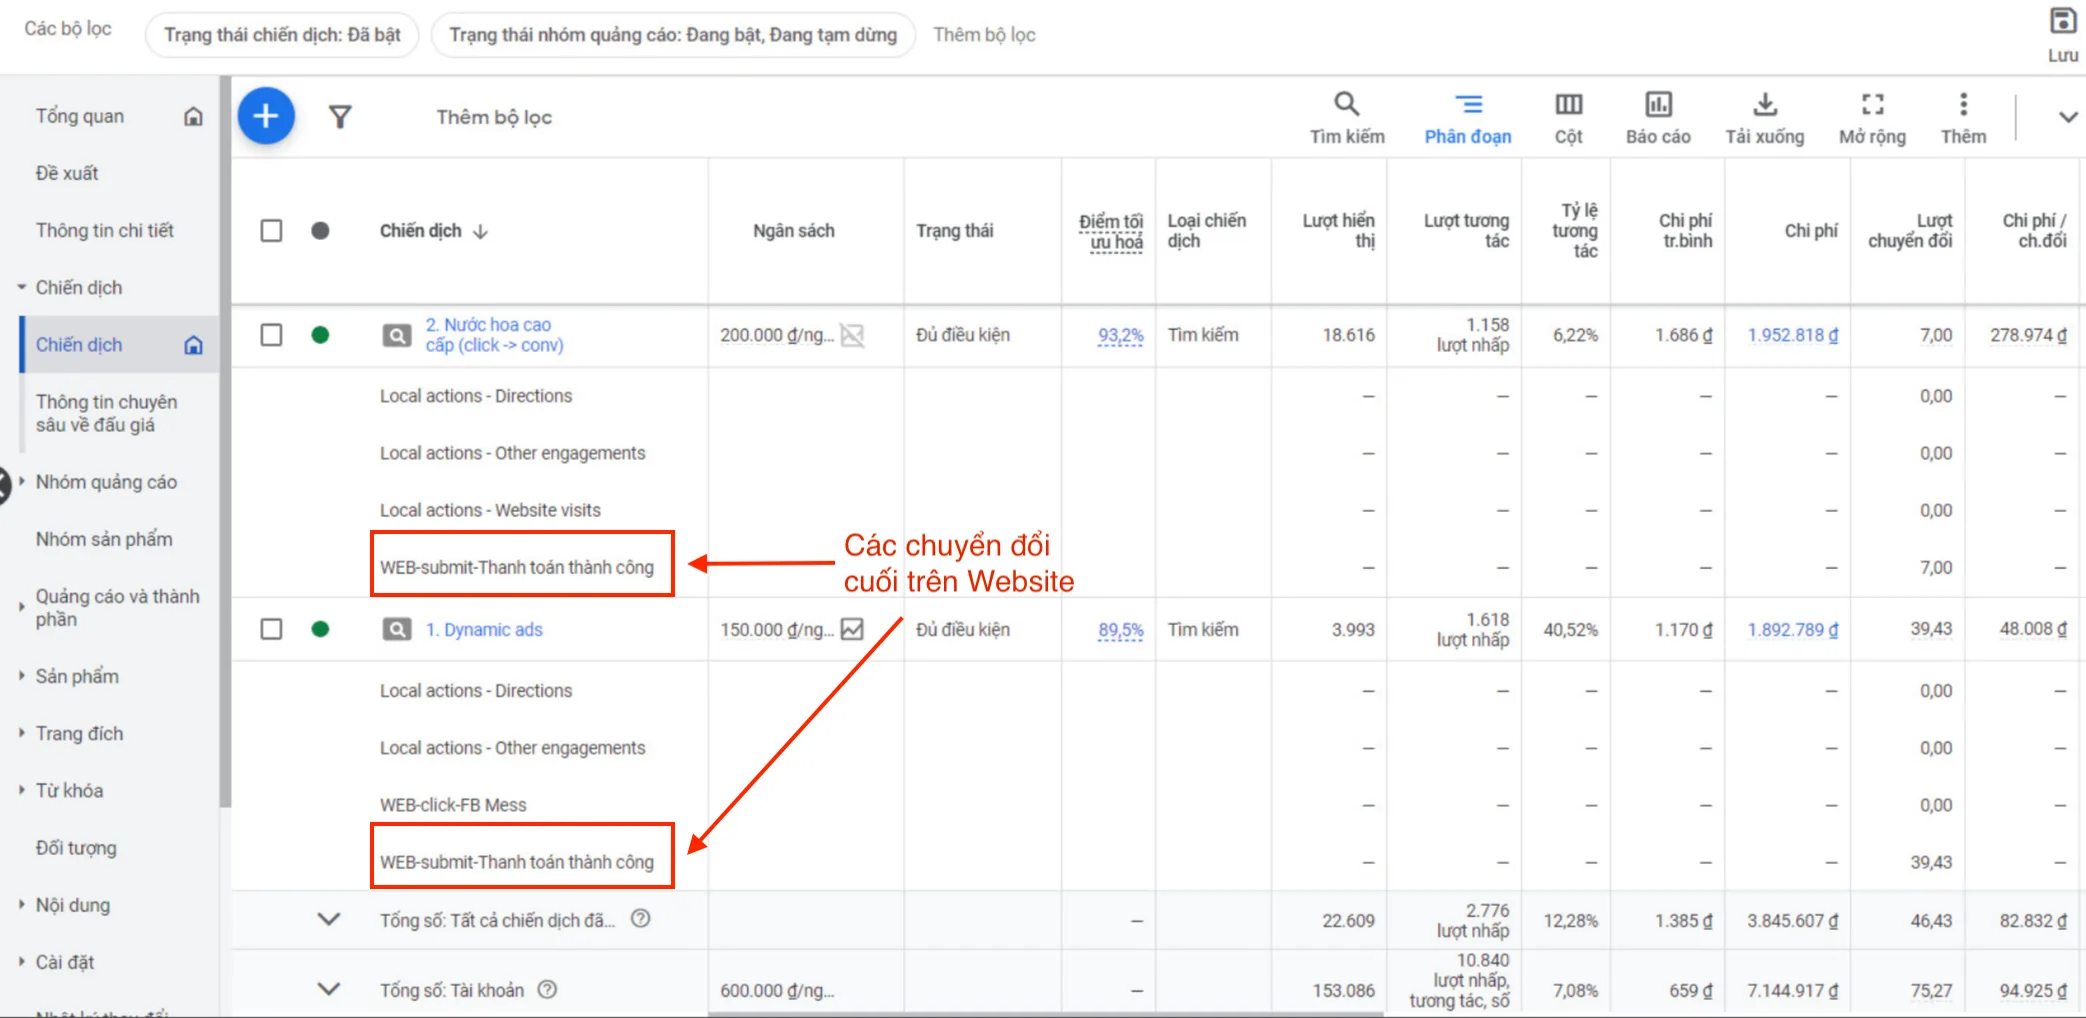Open the 2. Nước hoa cao cấp campaign link
This screenshot has width=2086, height=1018.
click(494, 335)
